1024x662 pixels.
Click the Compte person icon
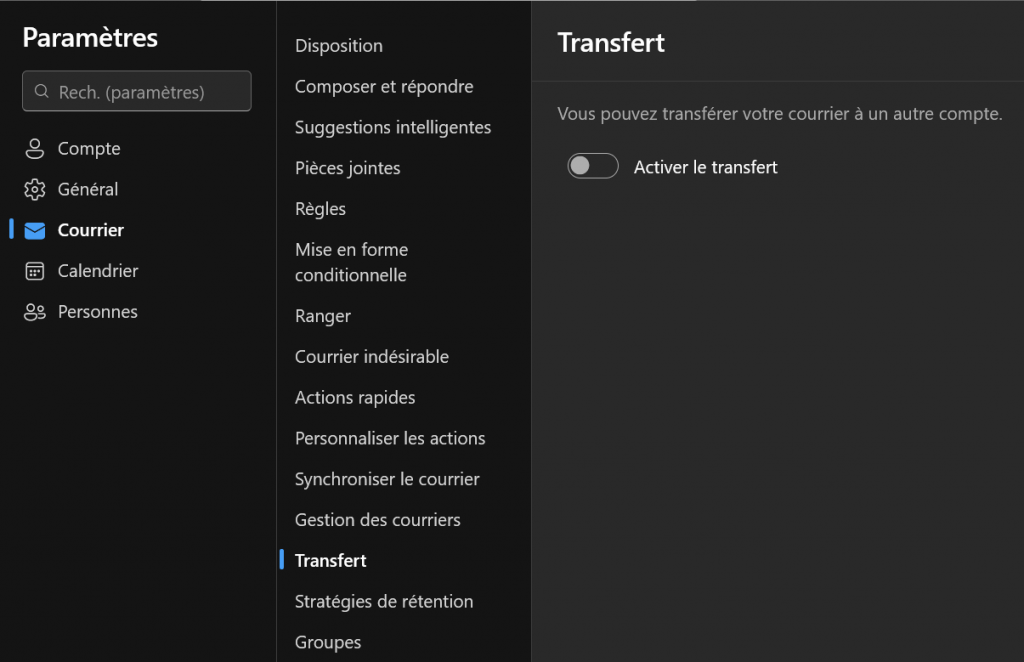click(x=35, y=149)
